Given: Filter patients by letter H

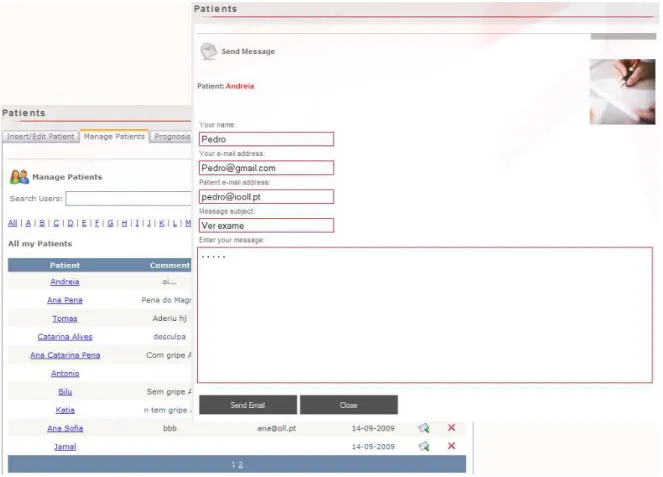Looking at the screenshot, I should point(124,223).
